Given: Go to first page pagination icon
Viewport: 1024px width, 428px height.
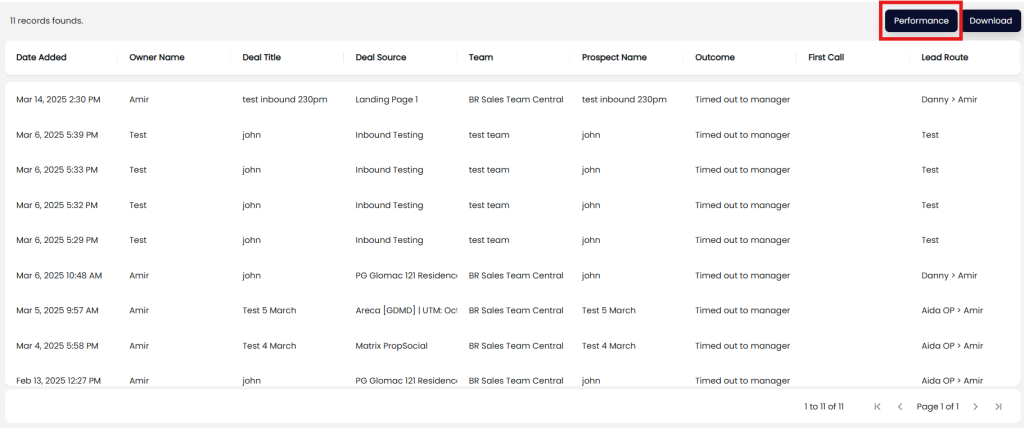Looking at the screenshot, I should (x=877, y=407).
